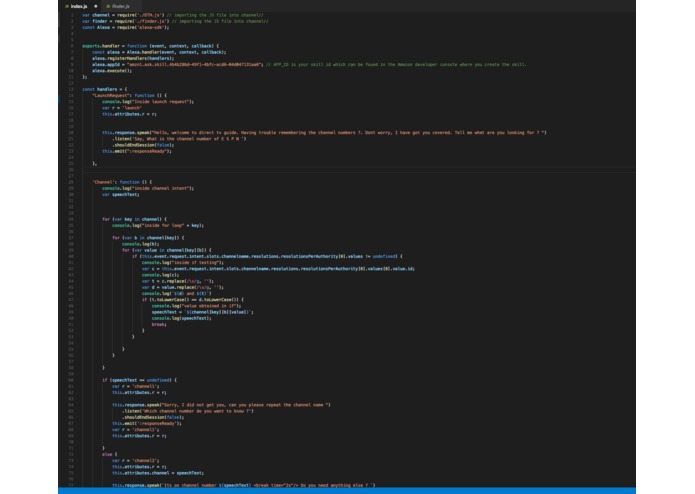Viewport: 695px width, 494px height.
Task: Click 'exports.handler = function' declaration line
Action: [x=151, y=46]
